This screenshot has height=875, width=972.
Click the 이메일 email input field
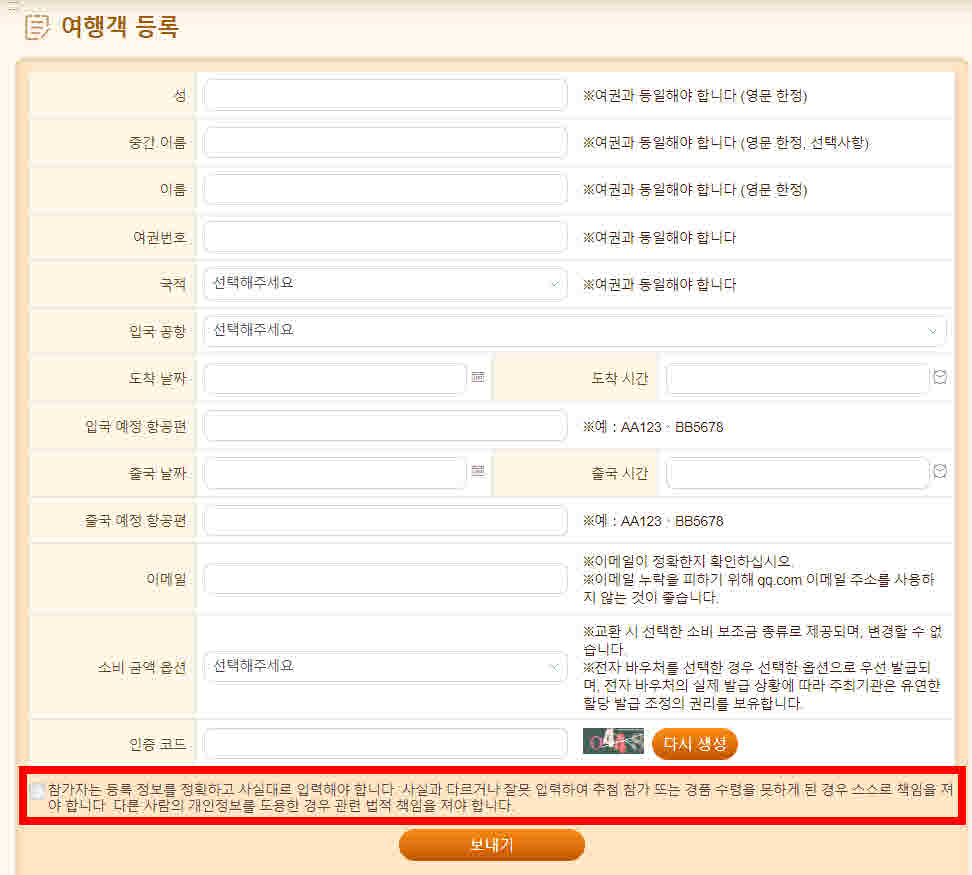[x=385, y=580]
